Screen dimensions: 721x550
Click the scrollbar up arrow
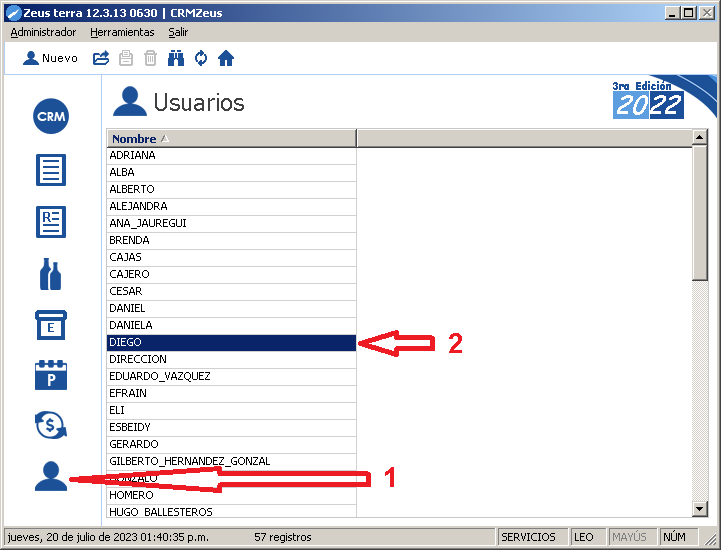(x=699, y=137)
